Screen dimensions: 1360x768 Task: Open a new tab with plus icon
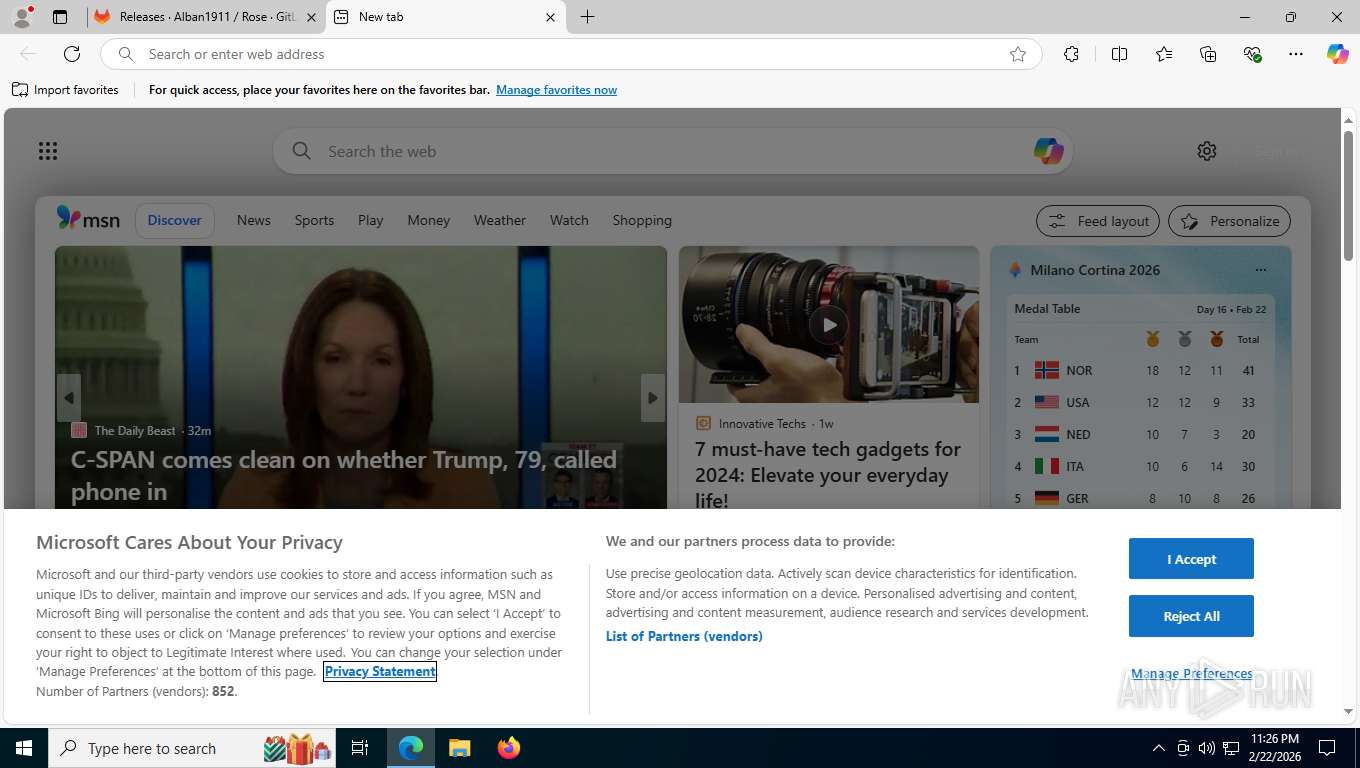[x=587, y=17]
